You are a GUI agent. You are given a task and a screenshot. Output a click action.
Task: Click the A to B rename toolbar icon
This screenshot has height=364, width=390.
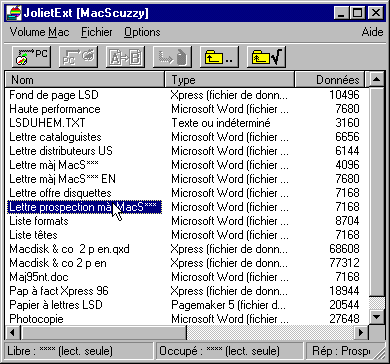[125, 57]
